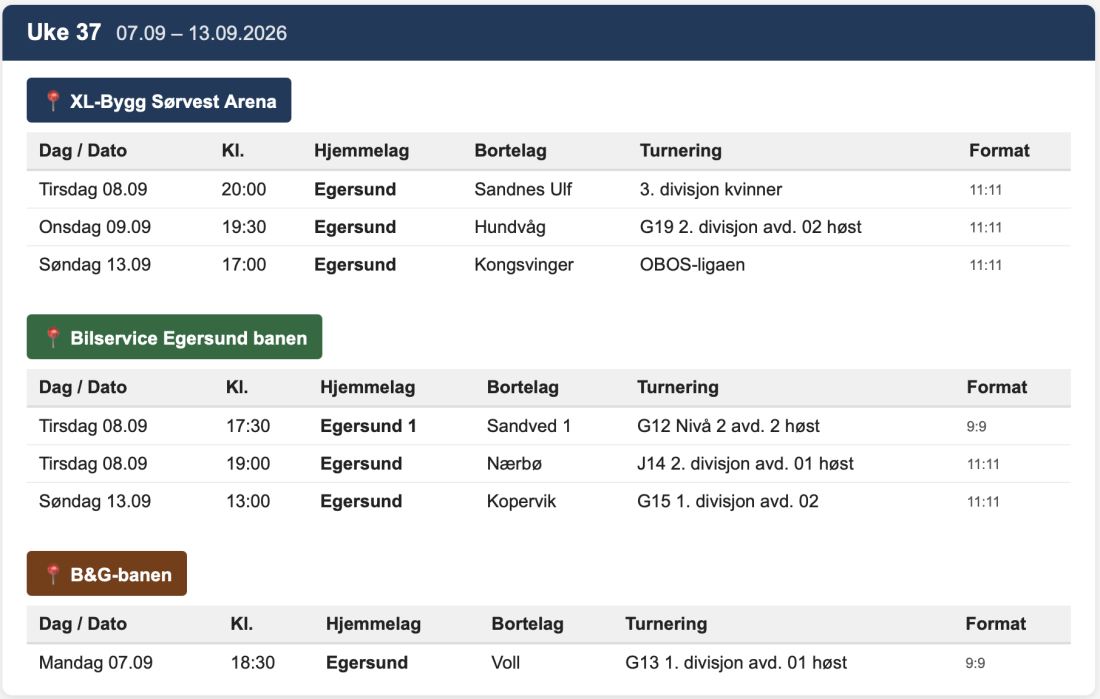Select the Kopervik G15 1. divisjon match
Screen dimensions: 1100x699
click(549, 501)
